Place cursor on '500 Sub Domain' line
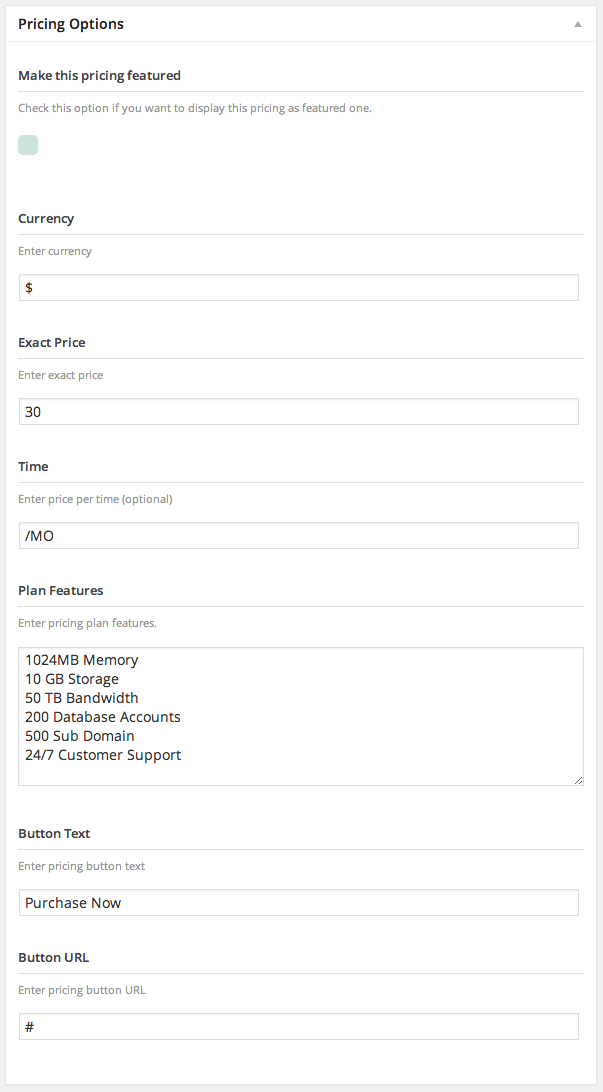Image resolution: width=603 pixels, height=1092 pixels. [80, 736]
